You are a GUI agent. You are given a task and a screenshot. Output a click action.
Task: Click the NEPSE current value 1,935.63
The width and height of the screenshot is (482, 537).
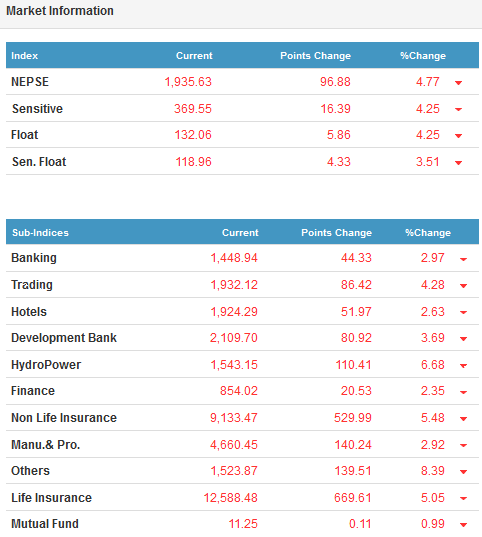[188, 82]
